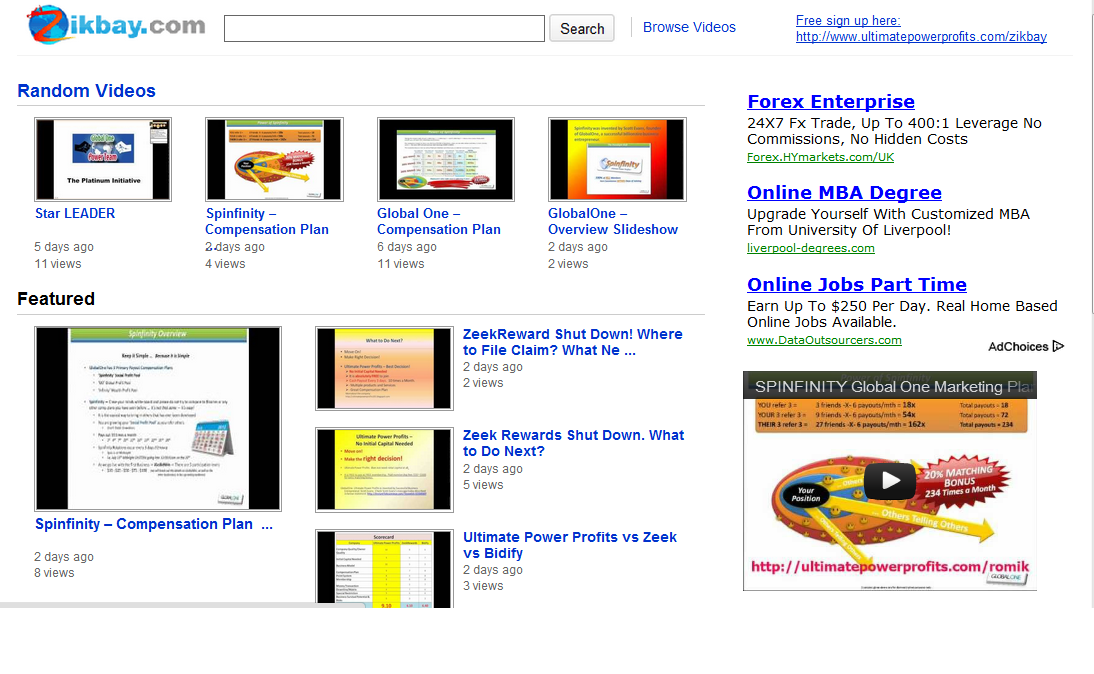This screenshot has height=674, width=1094.
Task: Click the '11 views' text under Star LEADER
Action: tap(58, 264)
